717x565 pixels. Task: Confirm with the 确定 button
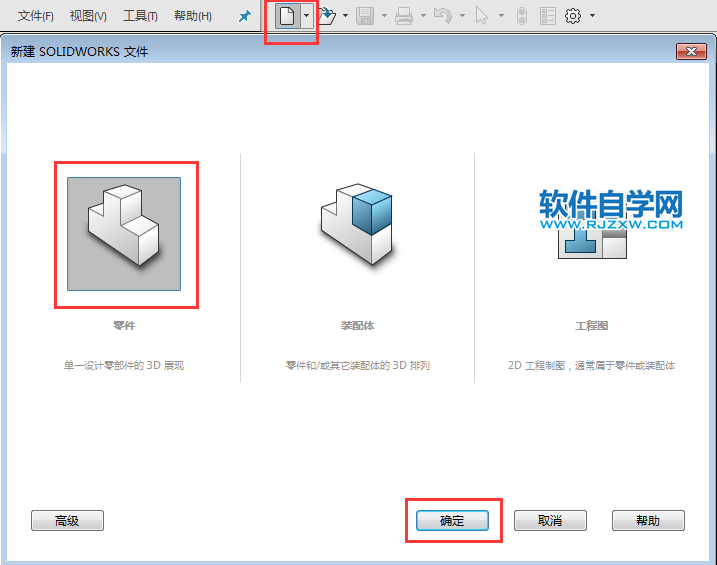coord(452,521)
